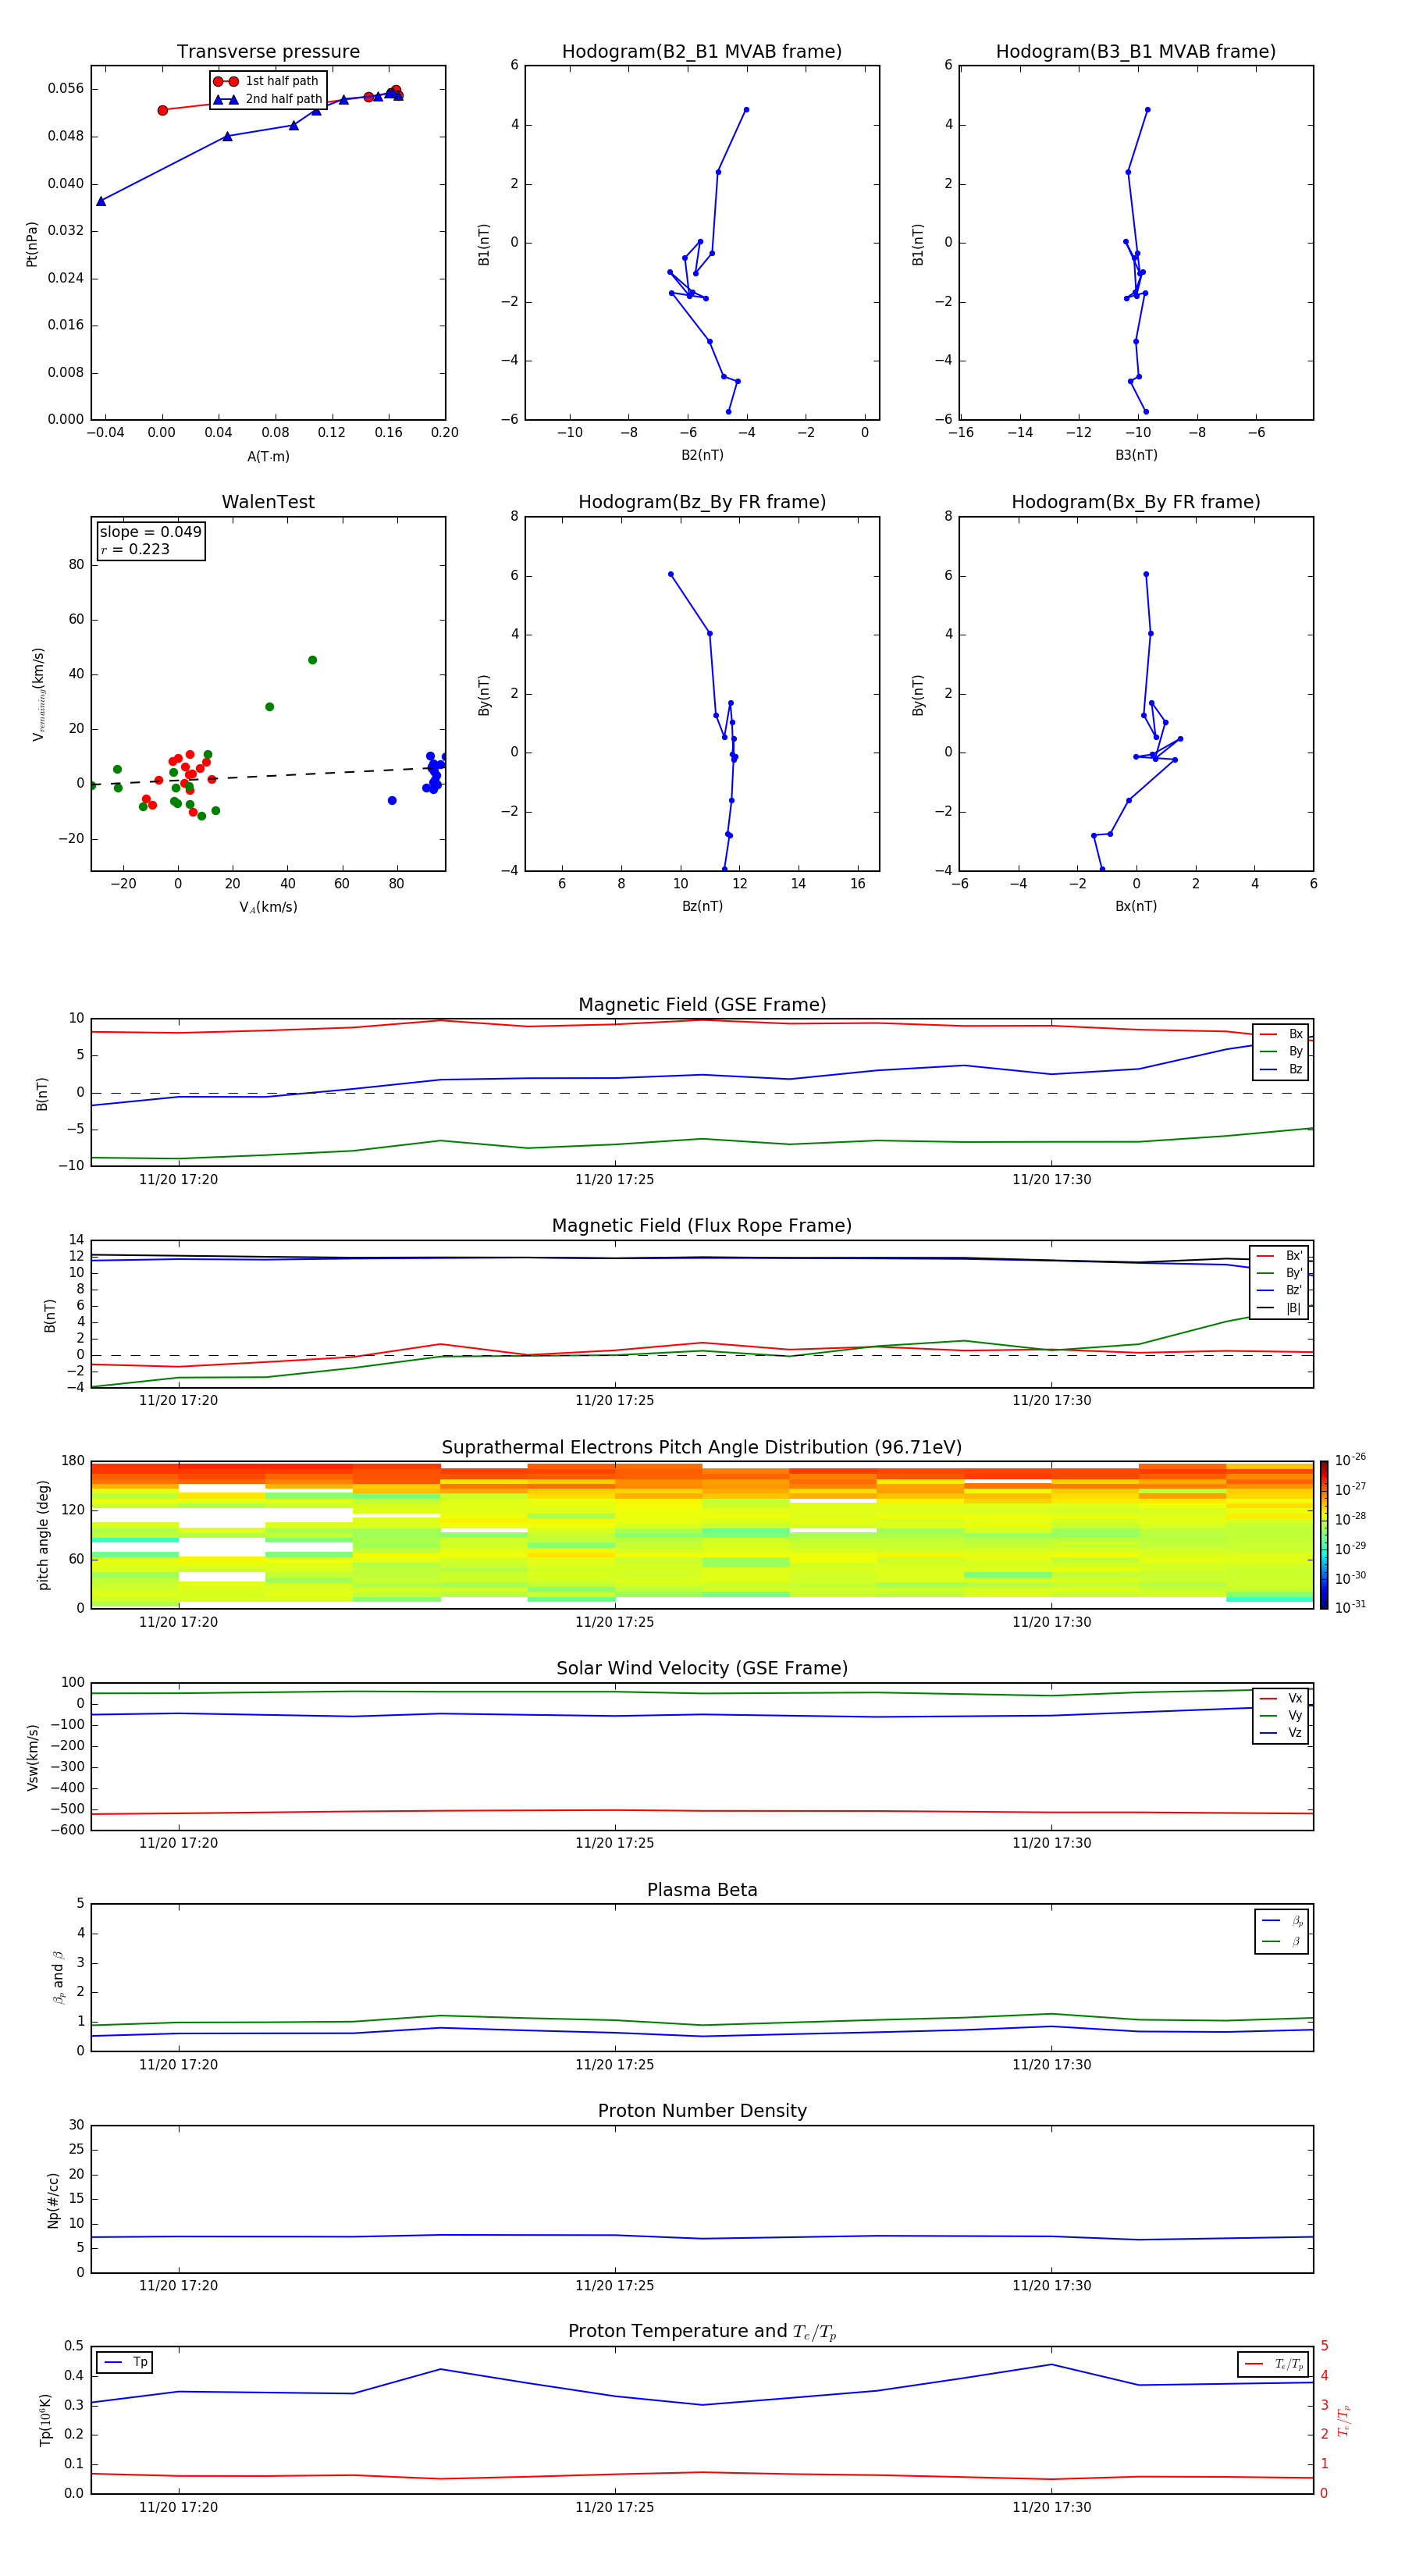Click the '11/20 17:20' tick under Proton Number Density

(x=178, y=2285)
